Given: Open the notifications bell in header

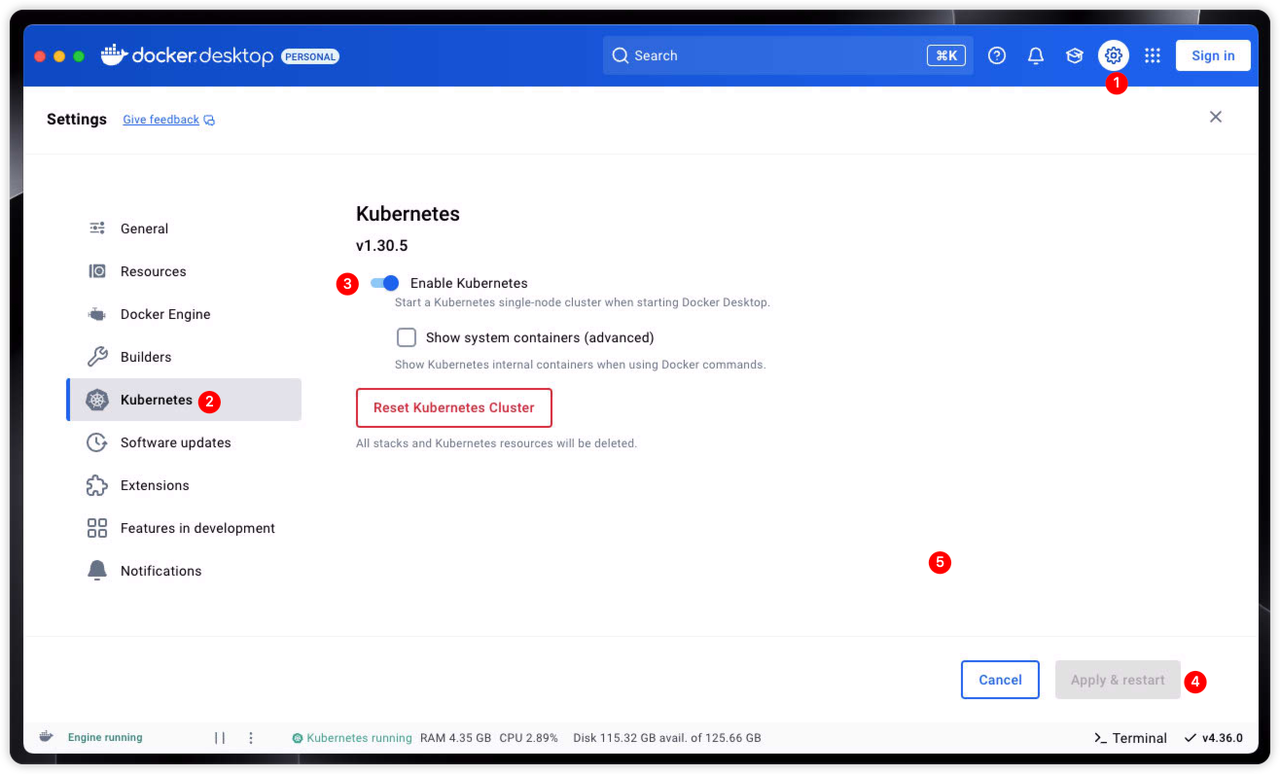Looking at the screenshot, I should coord(1036,56).
